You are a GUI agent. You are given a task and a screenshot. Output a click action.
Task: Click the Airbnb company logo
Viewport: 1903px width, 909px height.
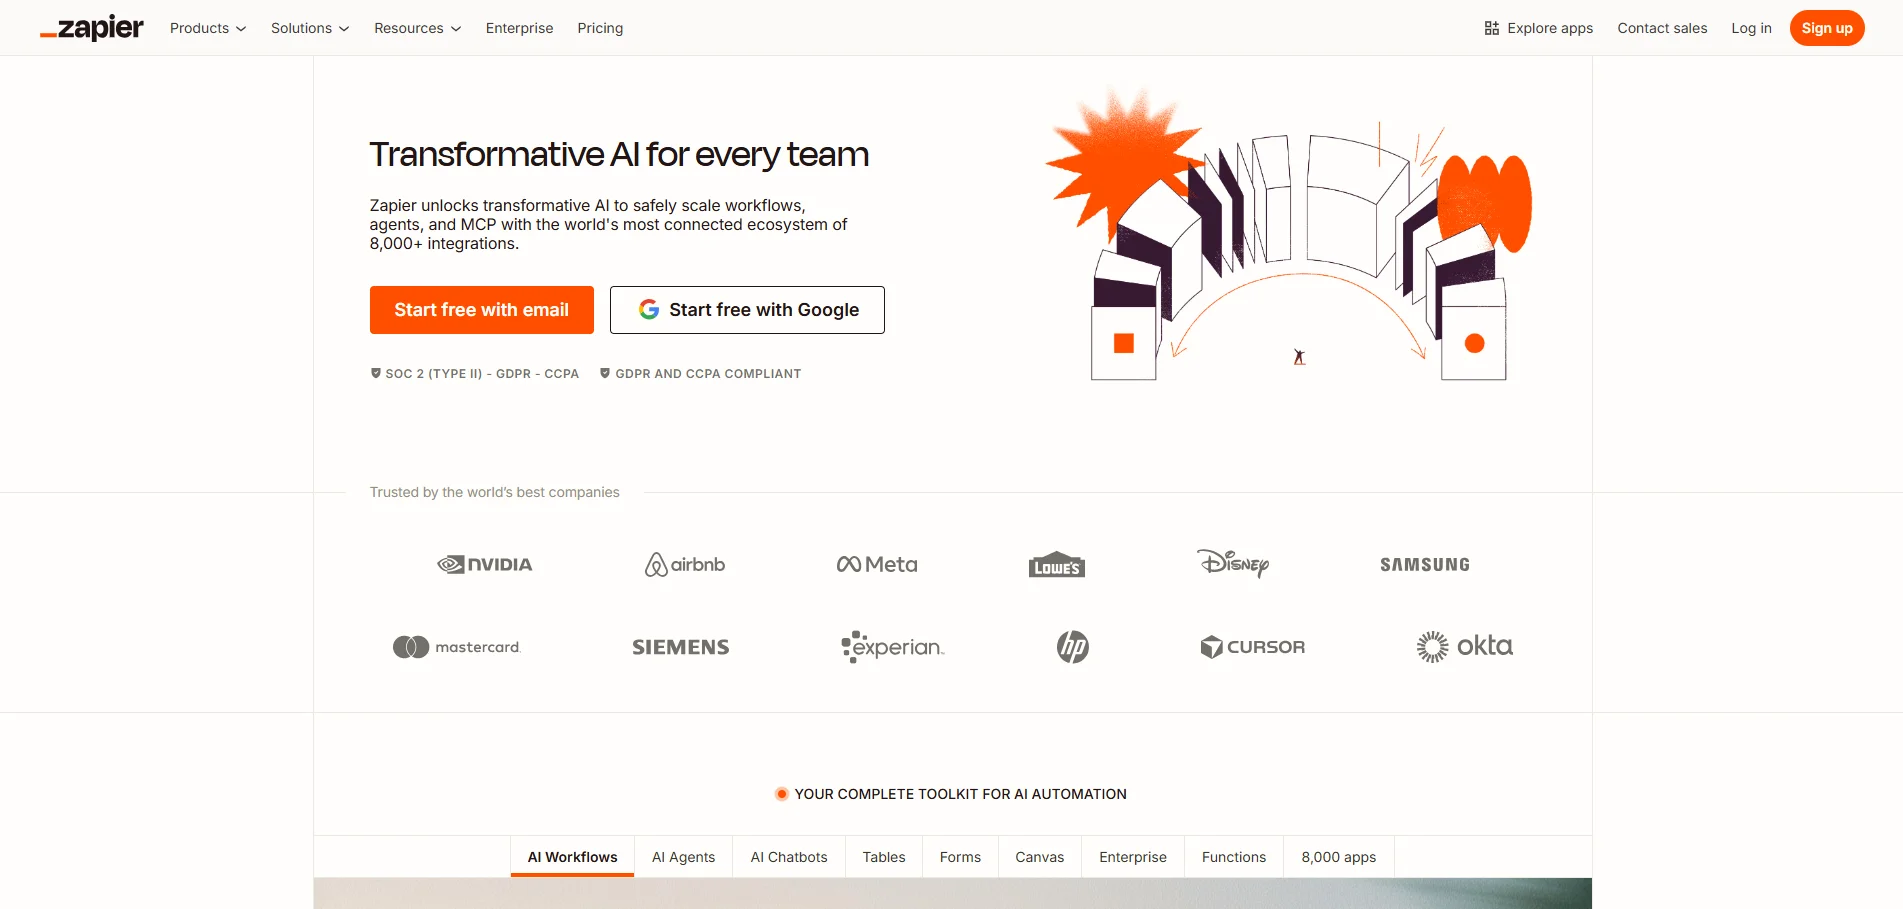[684, 564]
